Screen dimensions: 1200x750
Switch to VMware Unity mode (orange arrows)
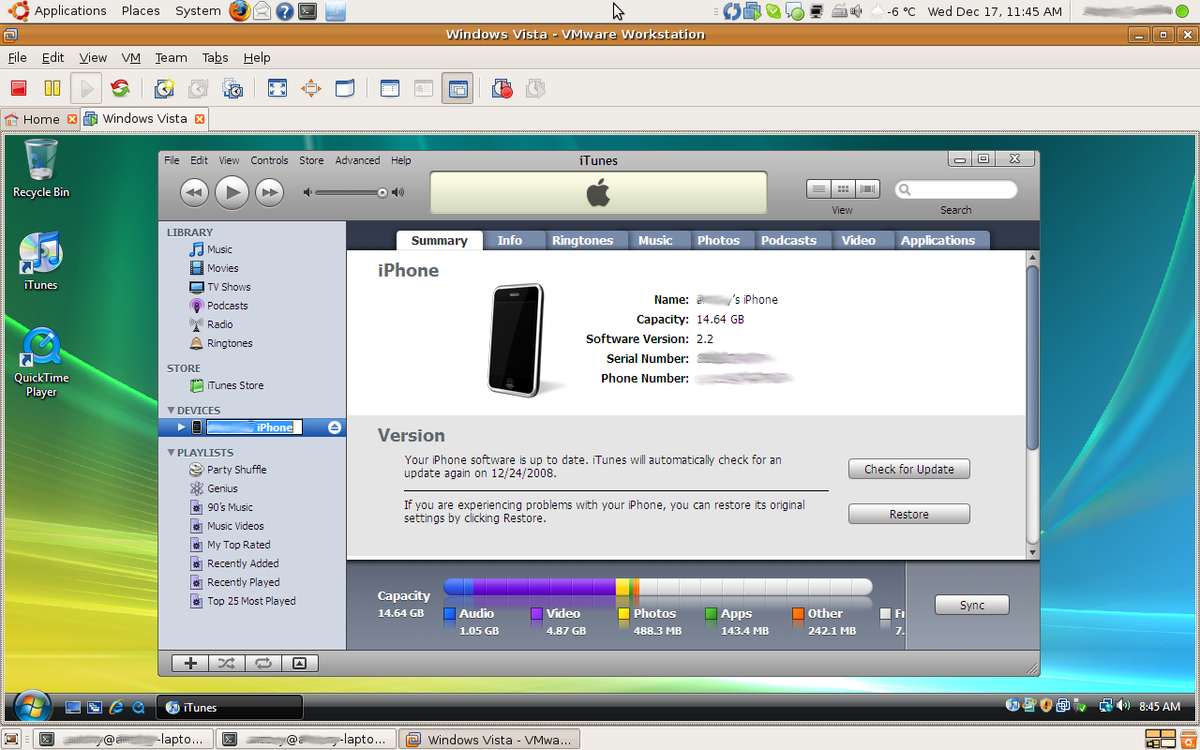(311, 89)
